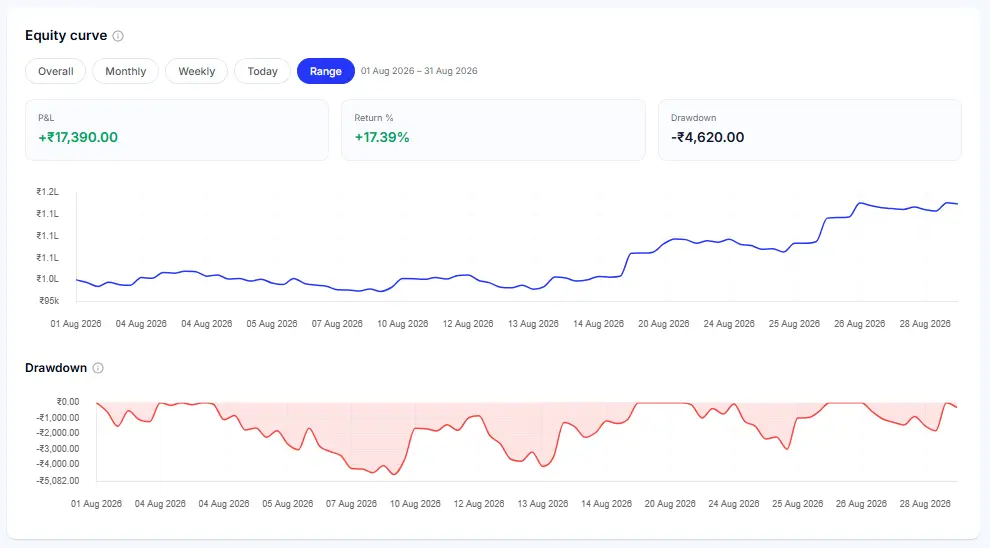This screenshot has height=548, width=990.
Task: Click the Drawdown chart heading
Action: (56, 368)
